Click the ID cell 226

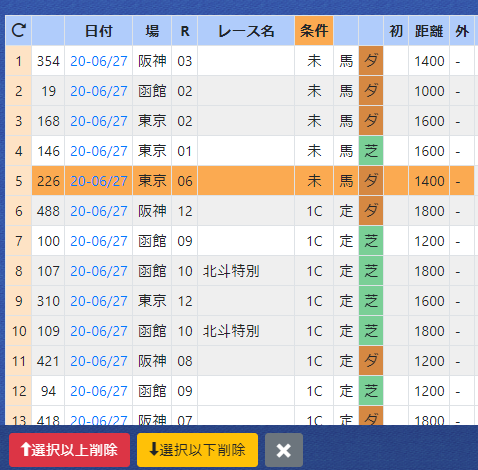[48, 181]
